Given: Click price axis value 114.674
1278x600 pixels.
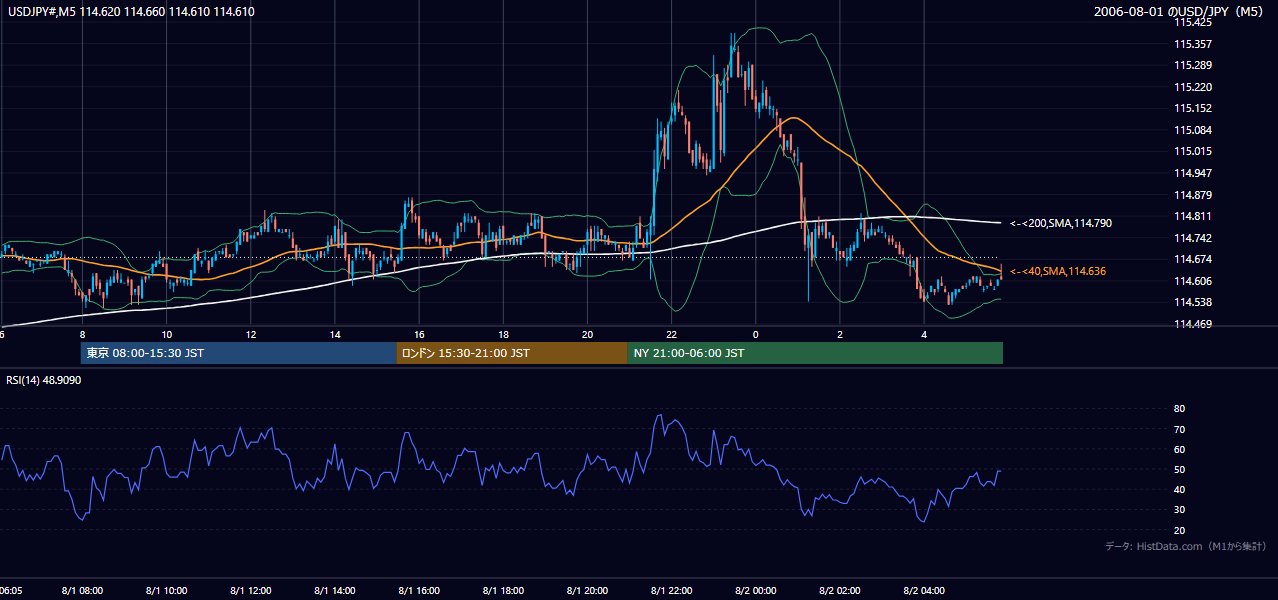Looking at the screenshot, I should click(x=1195, y=259).
